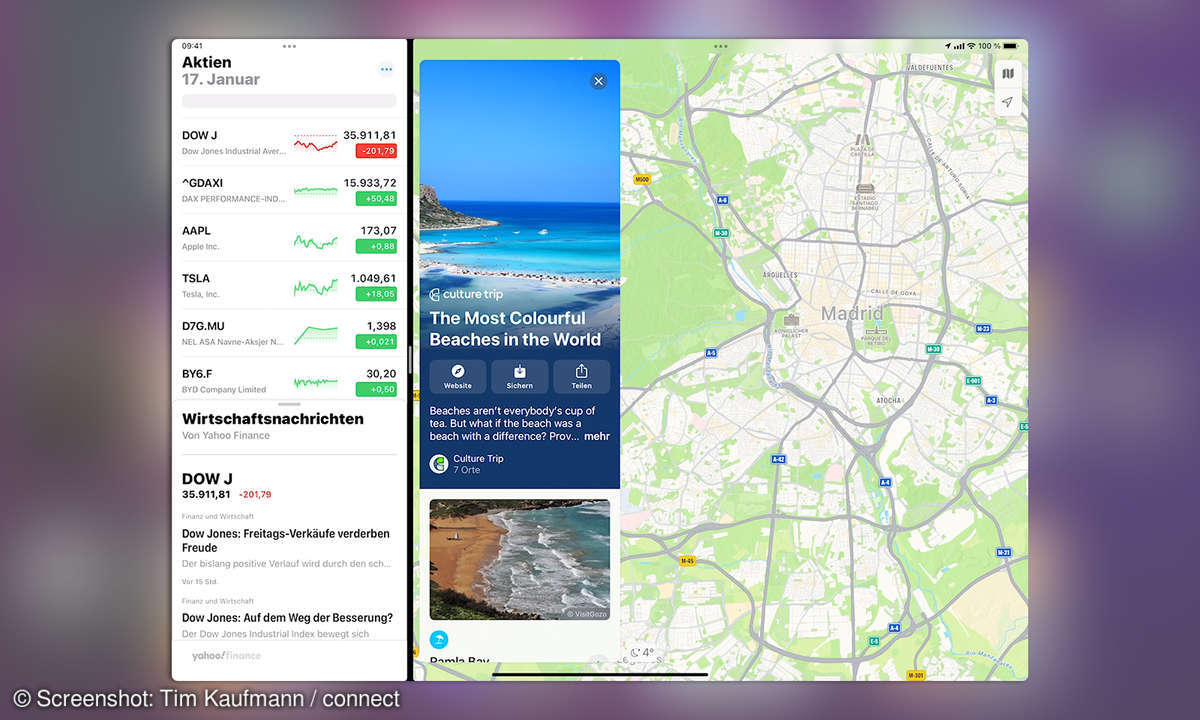Viewport: 1200px width, 720px height.
Task: Select the TSLA stock row
Action: (289, 286)
